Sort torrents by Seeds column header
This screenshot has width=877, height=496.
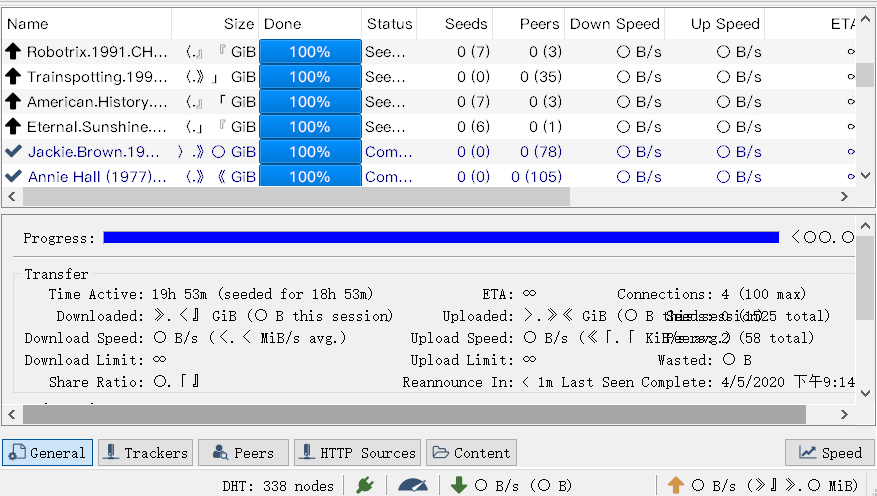pyautogui.click(x=454, y=24)
